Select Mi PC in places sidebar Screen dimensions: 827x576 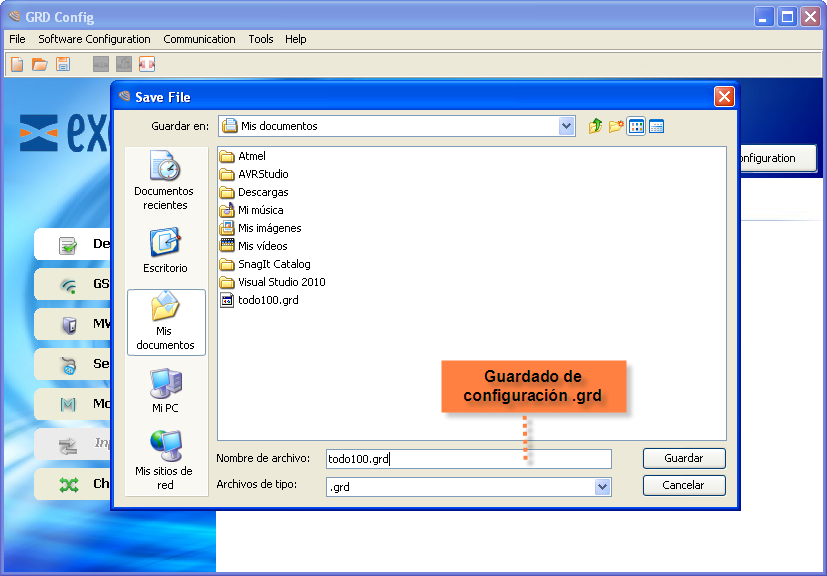[x=165, y=391]
